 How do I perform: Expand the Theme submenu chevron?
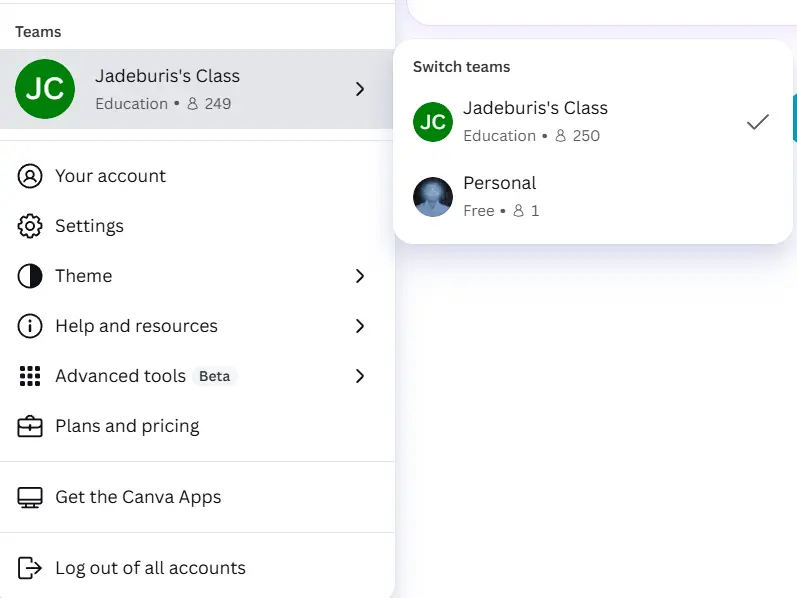point(360,276)
